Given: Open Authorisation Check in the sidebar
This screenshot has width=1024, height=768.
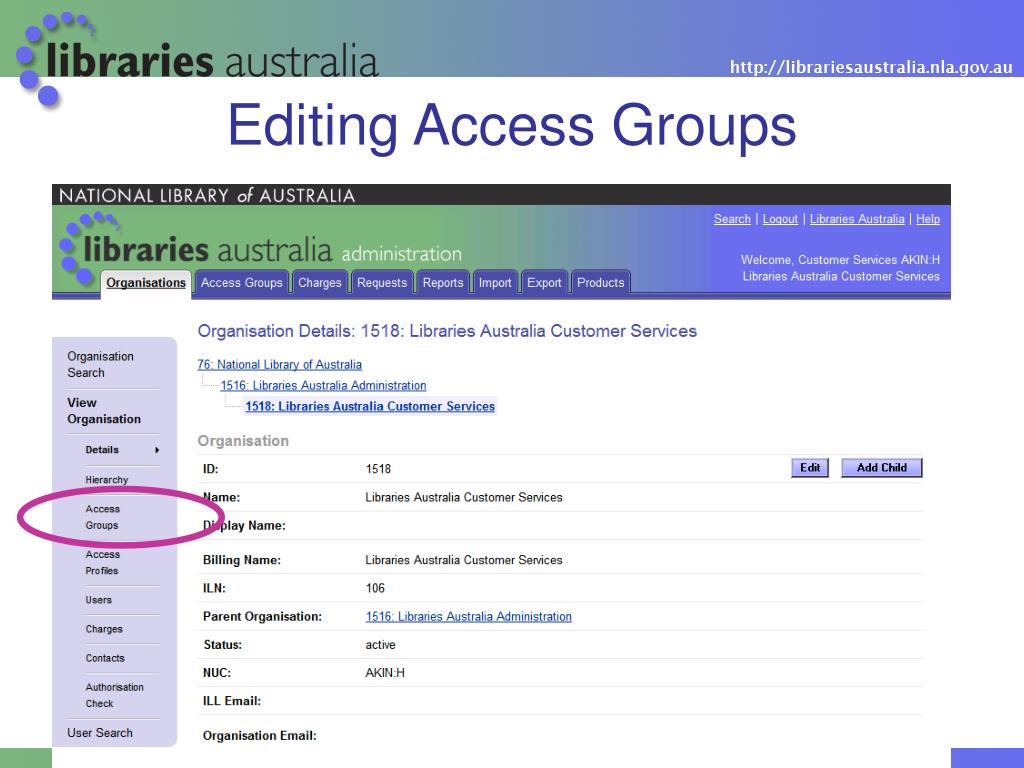Looking at the screenshot, I should click(x=114, y=695).
